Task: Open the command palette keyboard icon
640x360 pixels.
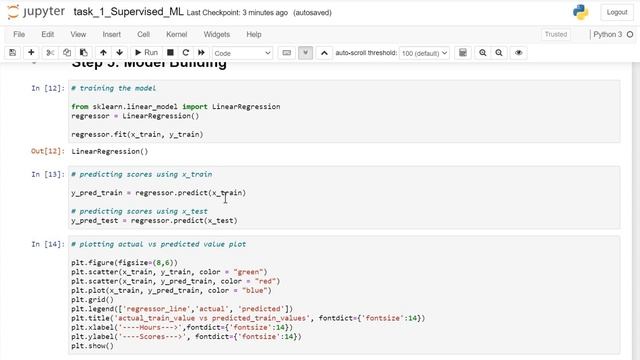Action: (x=287, y=53)
